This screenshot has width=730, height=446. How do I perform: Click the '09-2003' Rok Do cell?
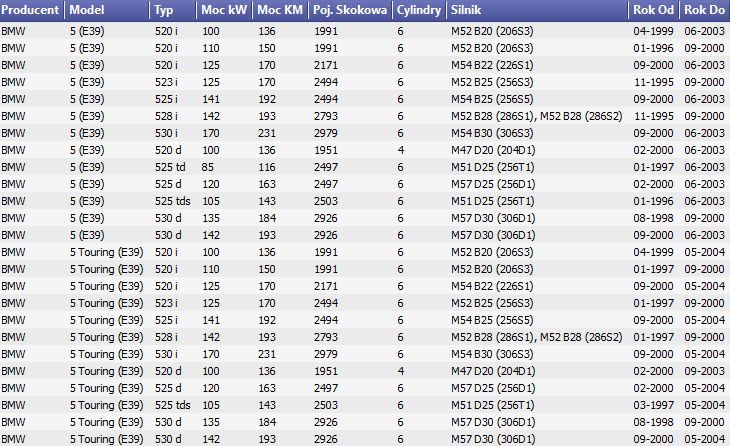click(704, 371)
